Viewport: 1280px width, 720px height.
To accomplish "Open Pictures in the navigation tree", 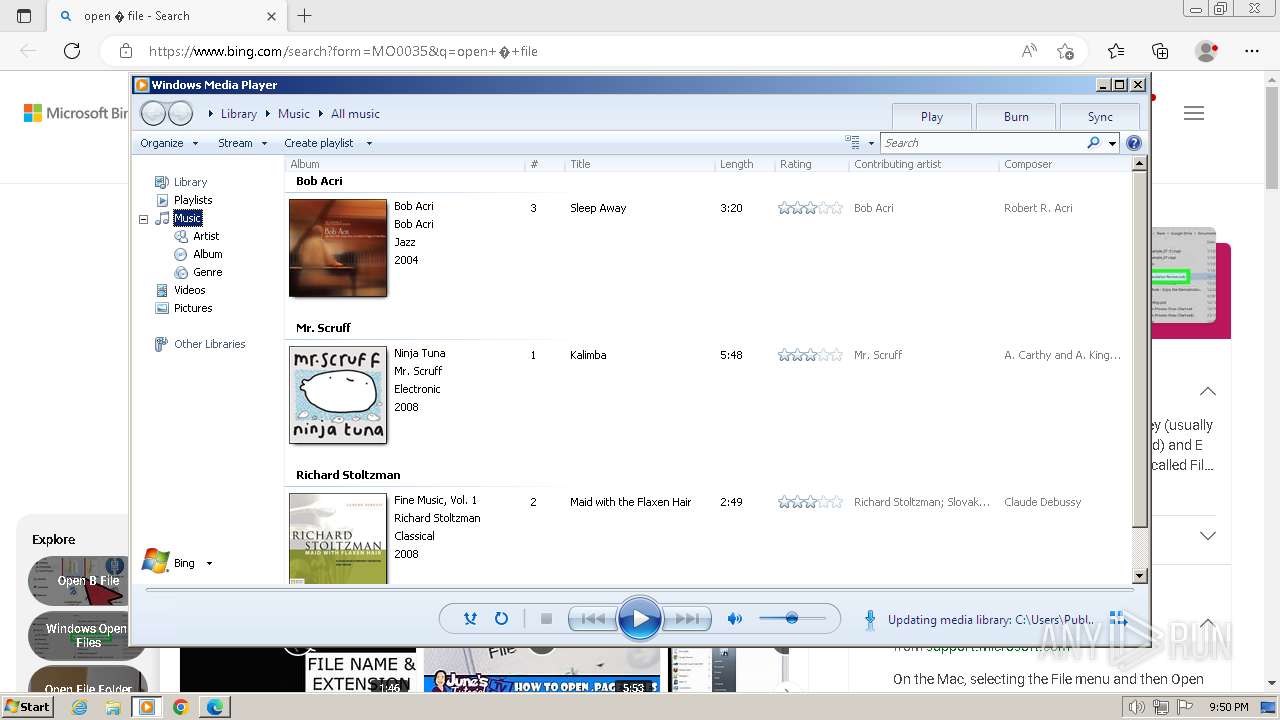I will click(193, 308).
